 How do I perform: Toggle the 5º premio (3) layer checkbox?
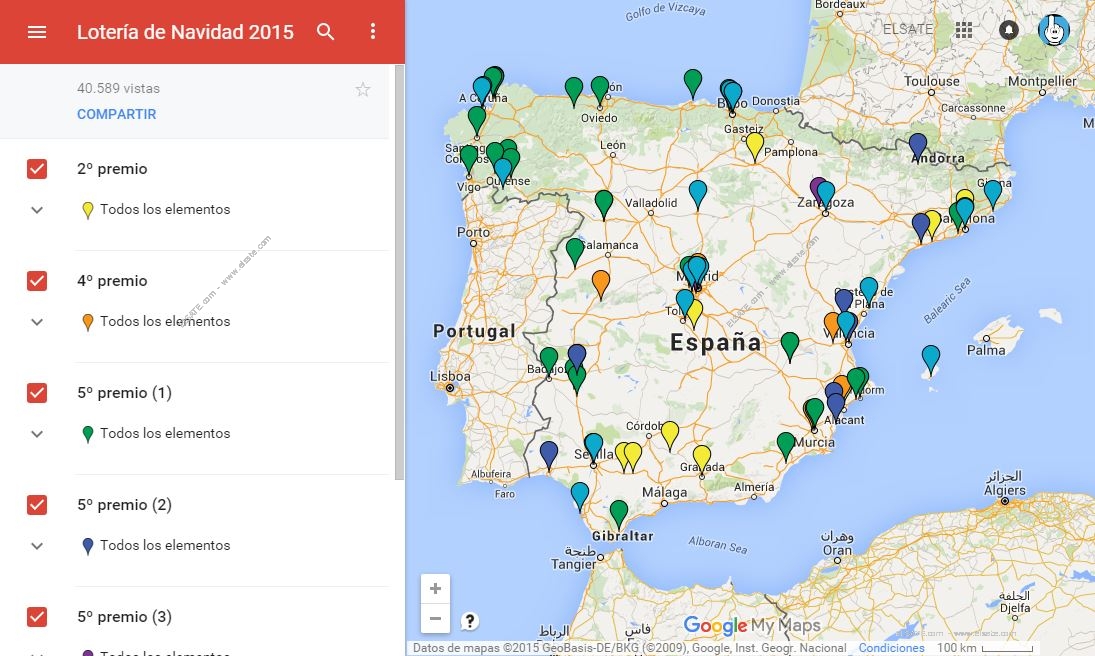tap(37, 617)
